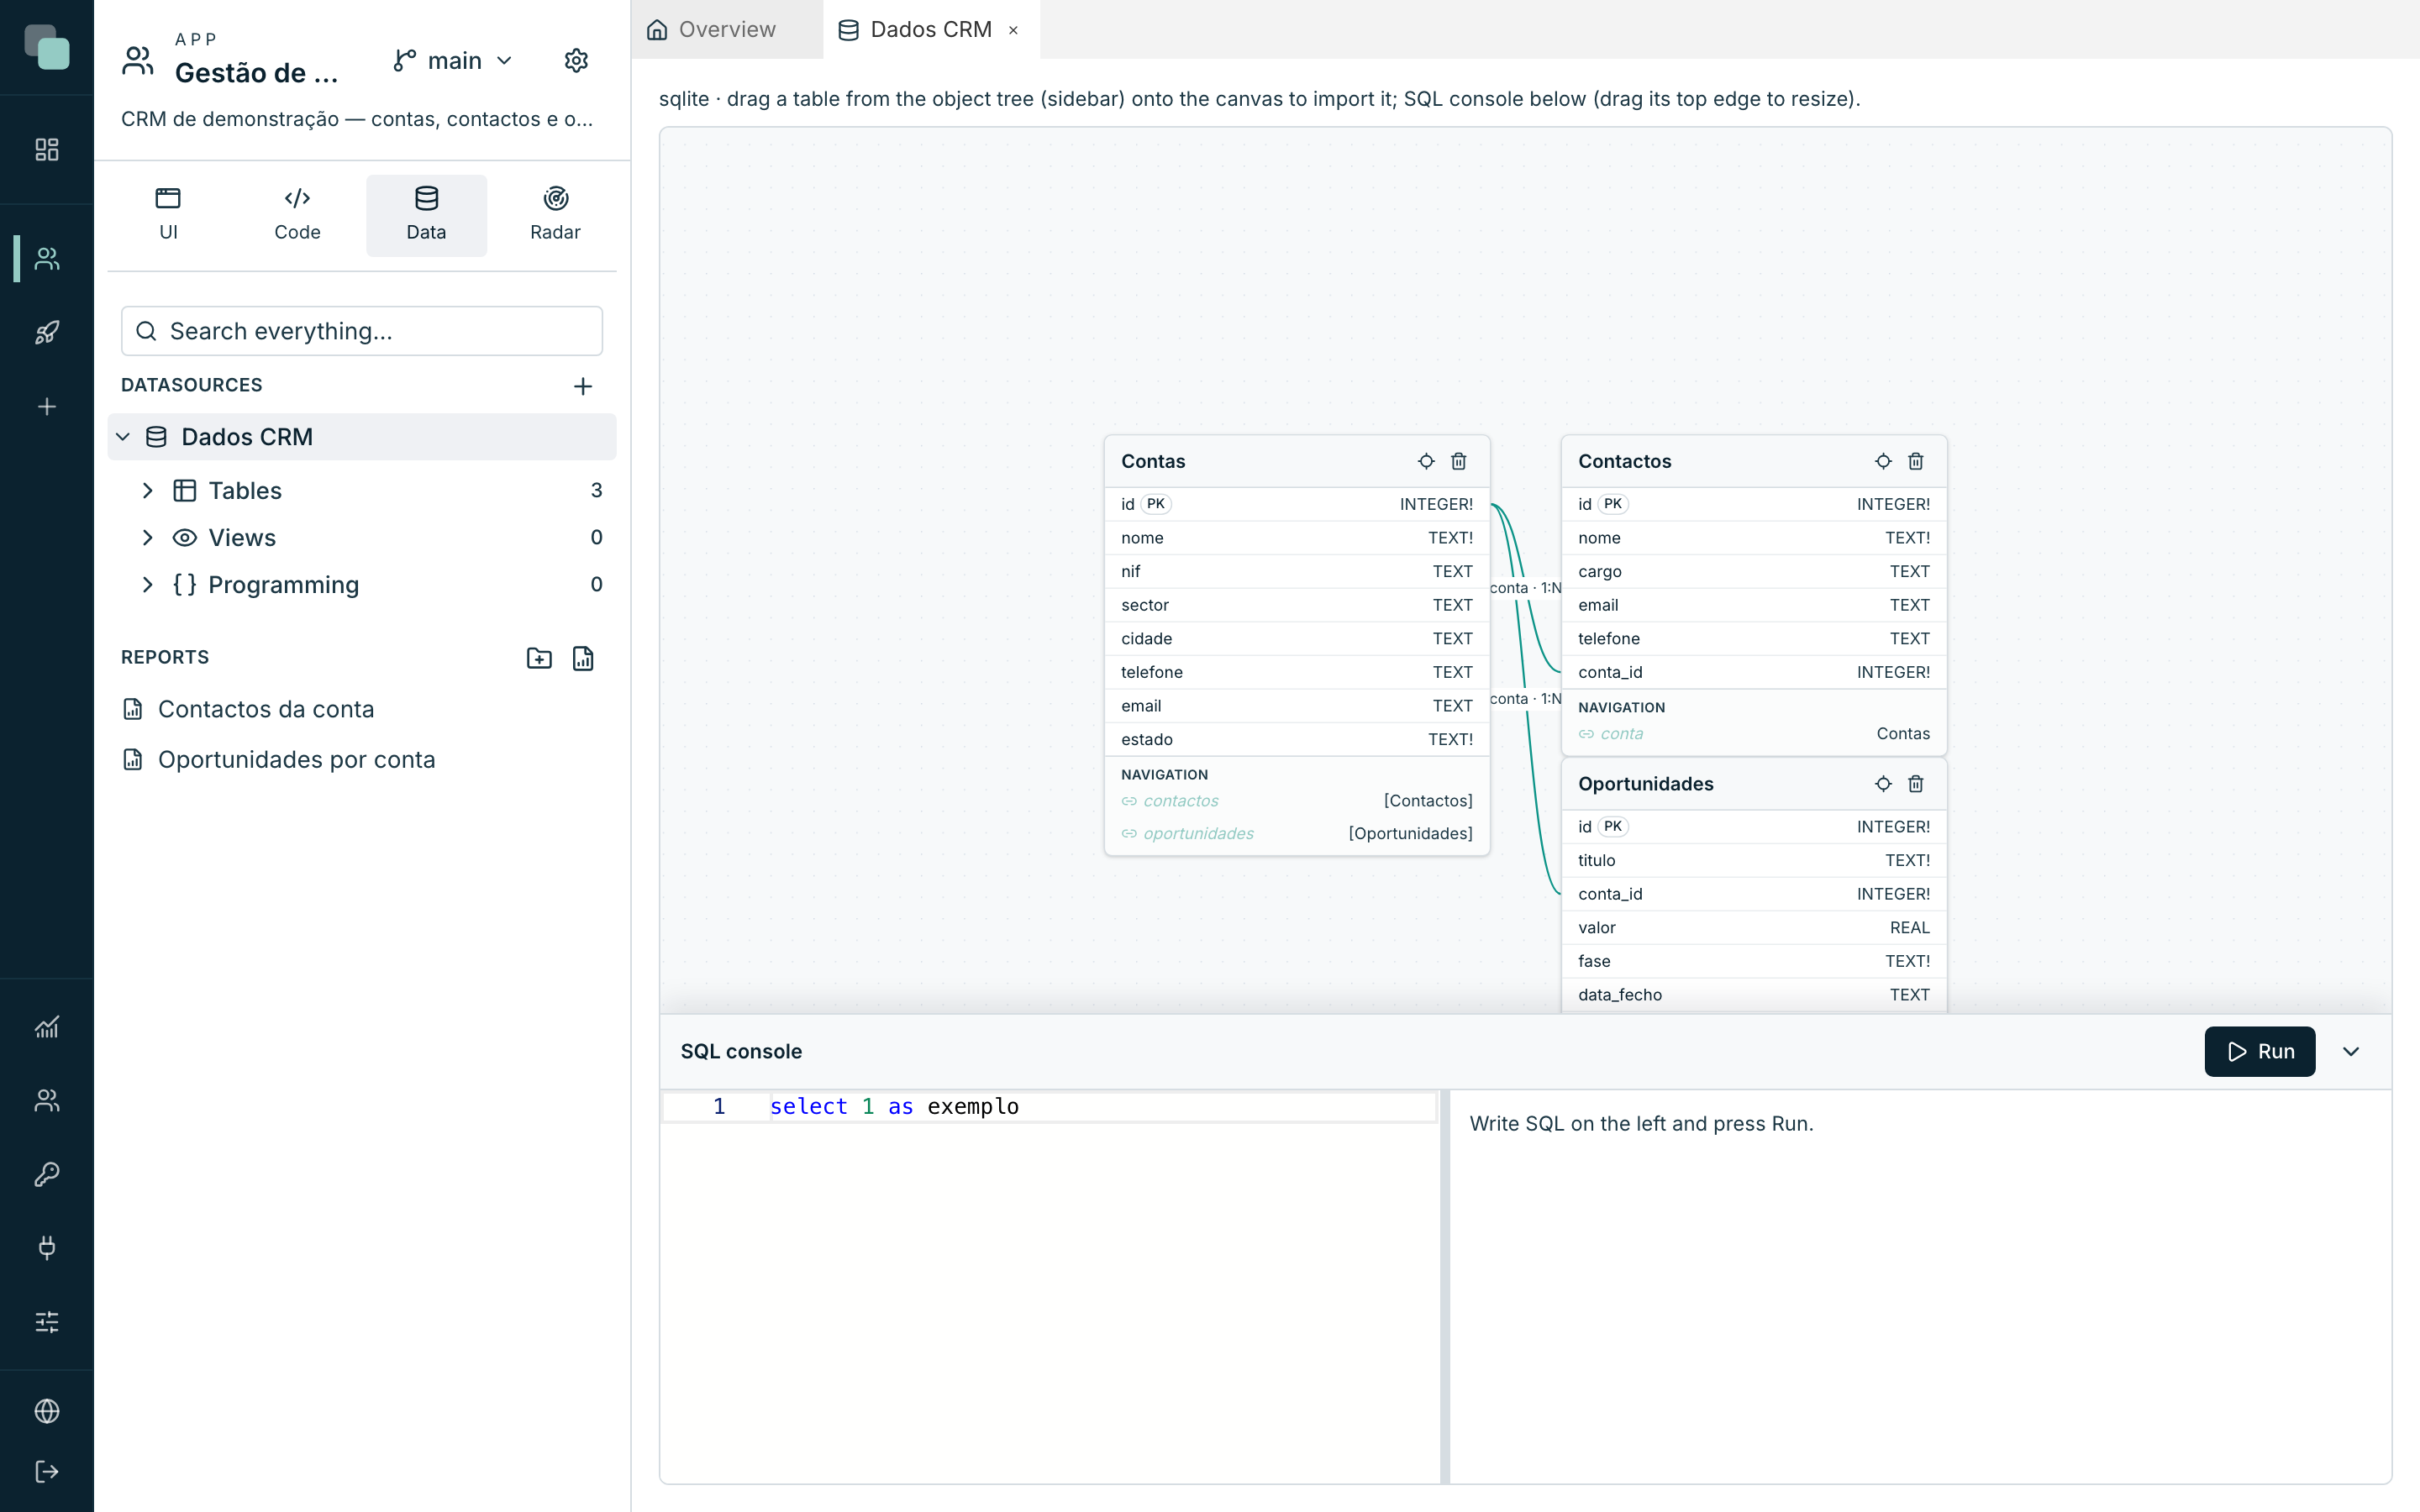Follow the conta navigation link in Contactos
The height and width of the screenshot is (1512, 2420).
click(x=1621, y=733)
